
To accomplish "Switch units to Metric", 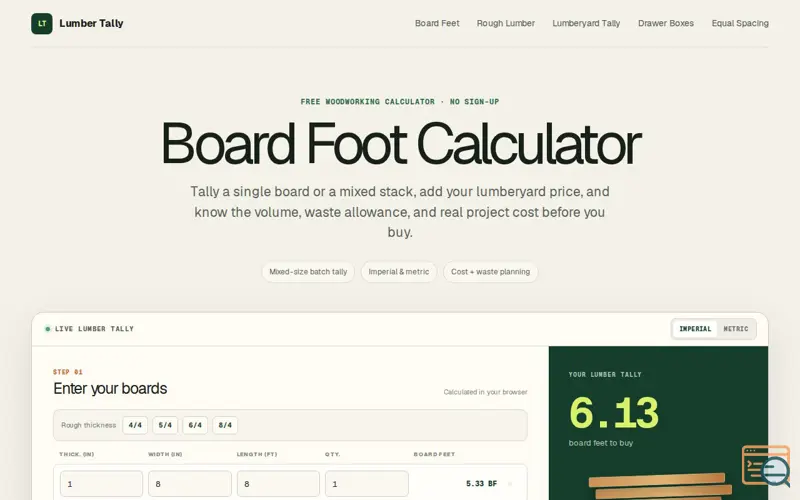I will click(736, 329).
